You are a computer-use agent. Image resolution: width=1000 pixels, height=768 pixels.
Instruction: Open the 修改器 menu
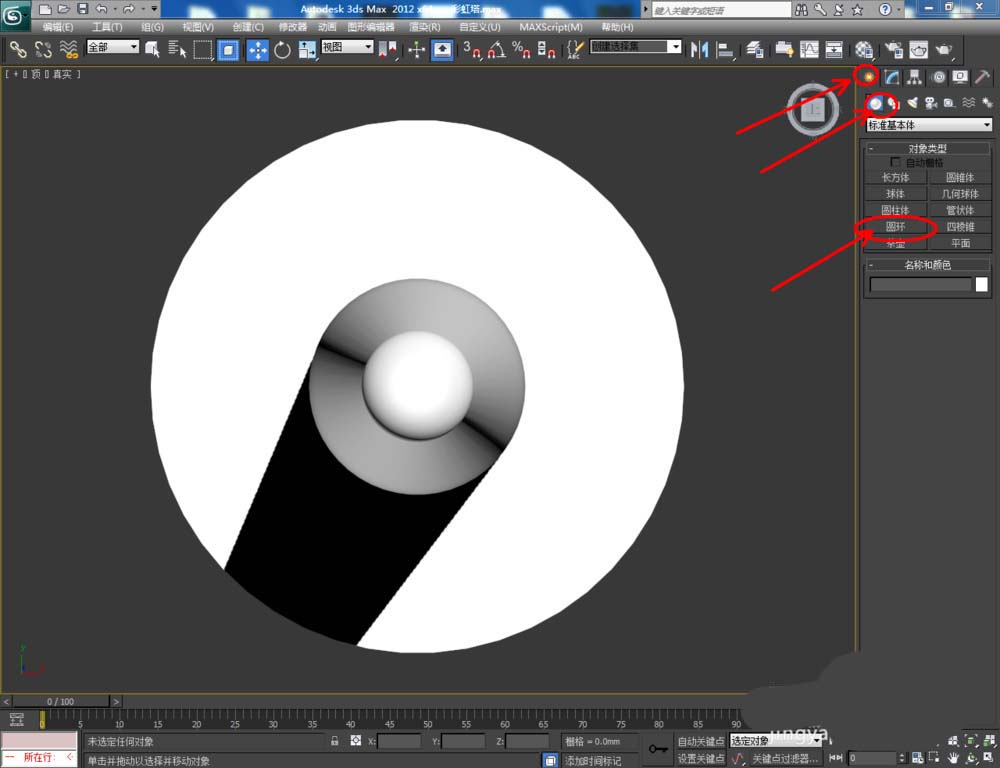click(293, 27)
